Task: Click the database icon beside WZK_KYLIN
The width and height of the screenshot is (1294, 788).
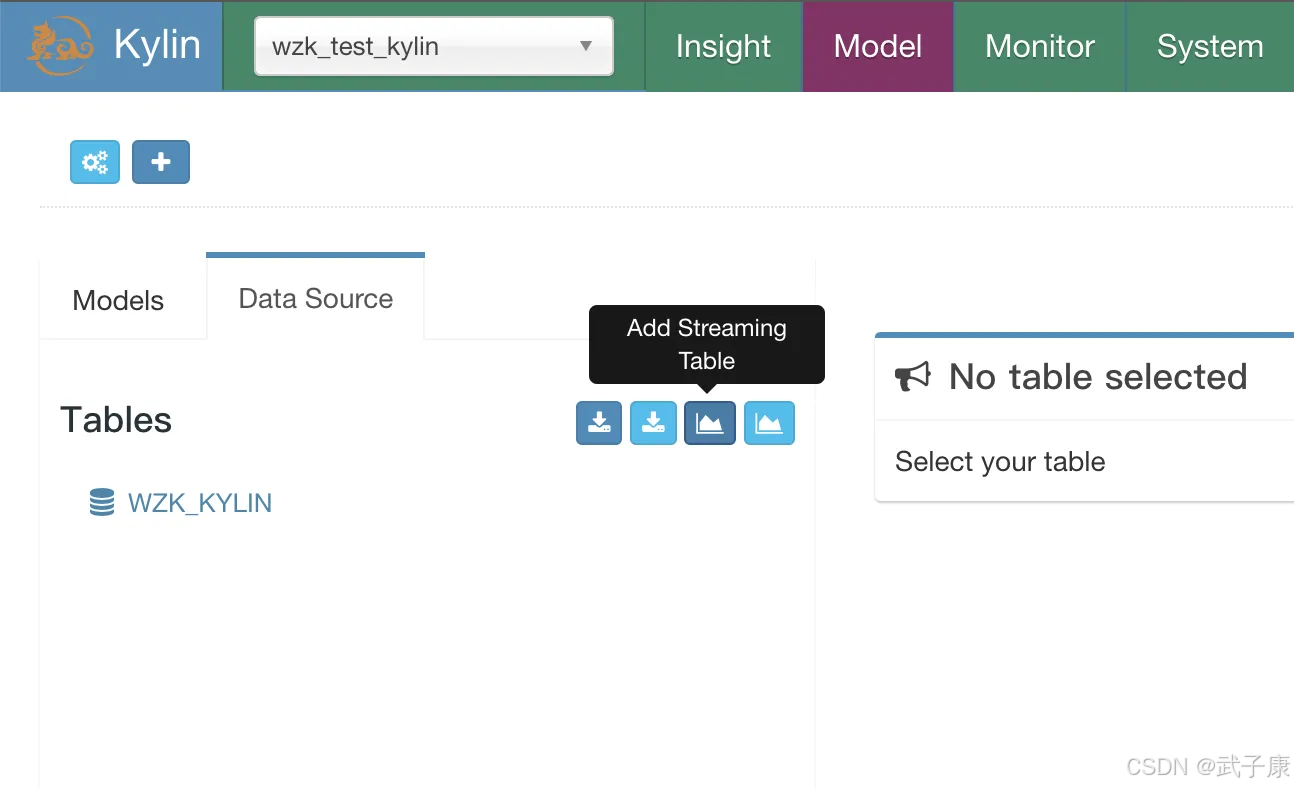Action: [102, 502]
